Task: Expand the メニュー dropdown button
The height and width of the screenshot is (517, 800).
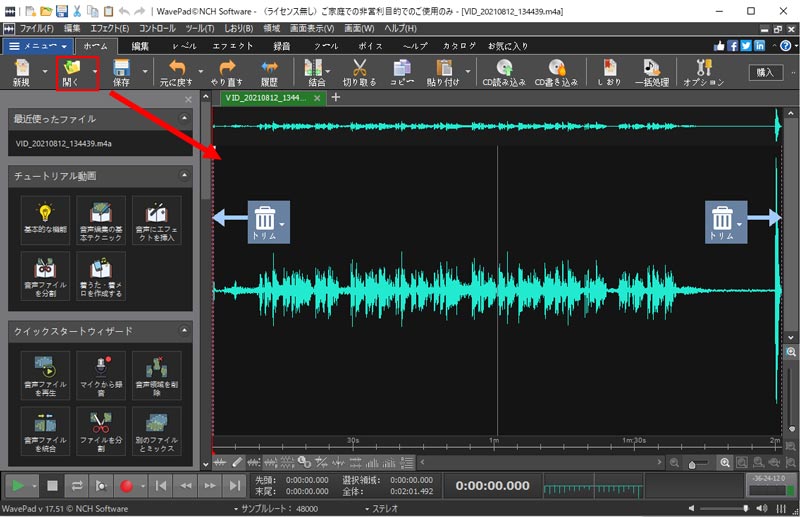Action: pos(38,46)
